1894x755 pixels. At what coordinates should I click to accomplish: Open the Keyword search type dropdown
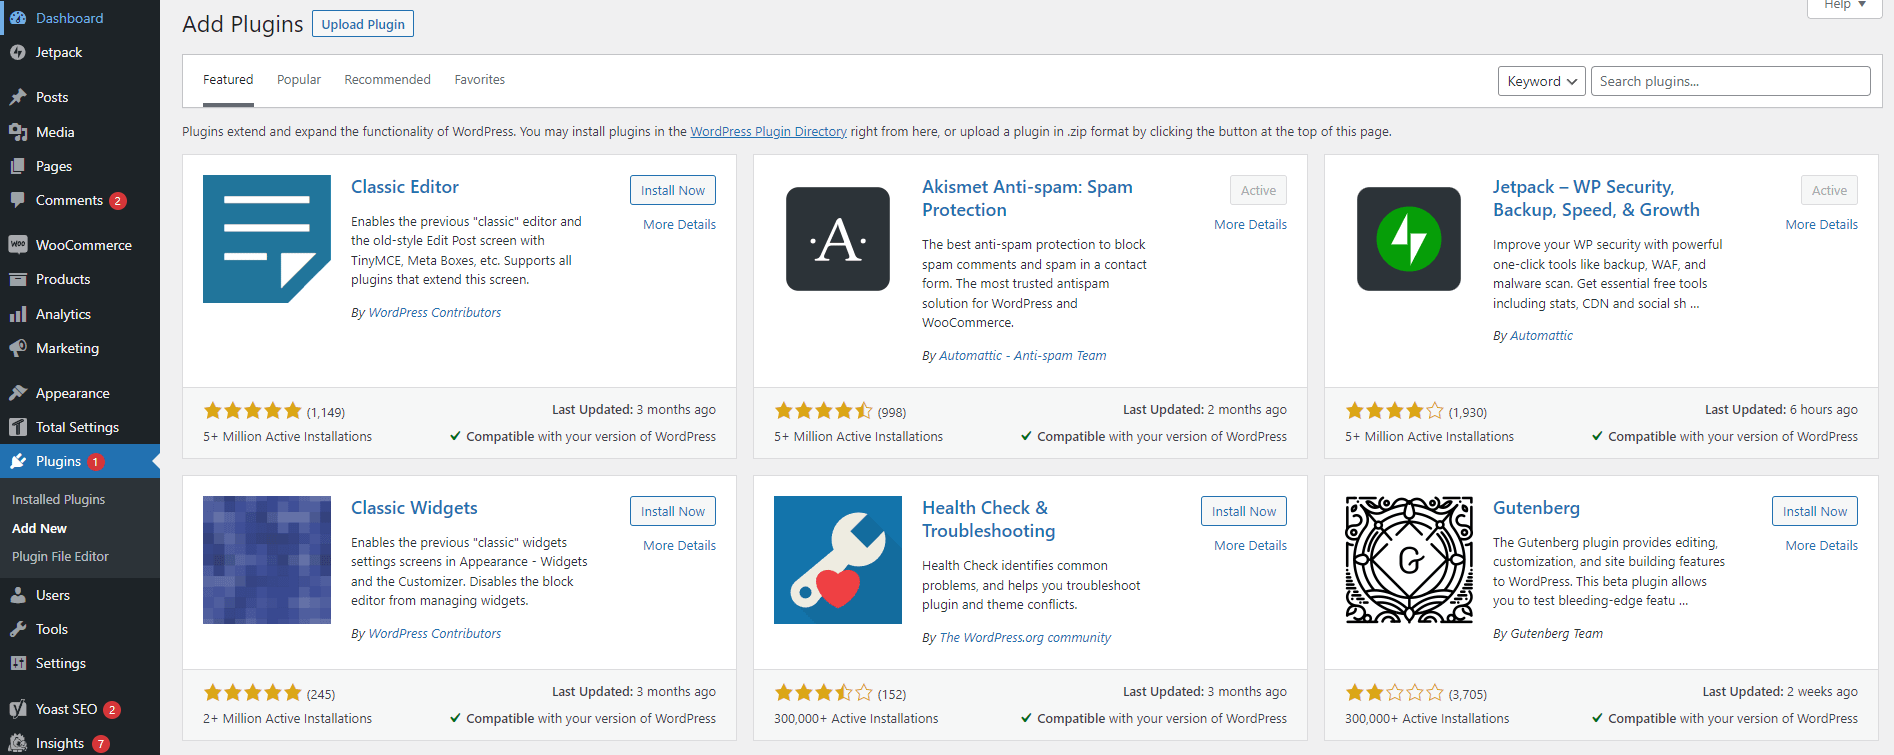tap(1542, 81)
